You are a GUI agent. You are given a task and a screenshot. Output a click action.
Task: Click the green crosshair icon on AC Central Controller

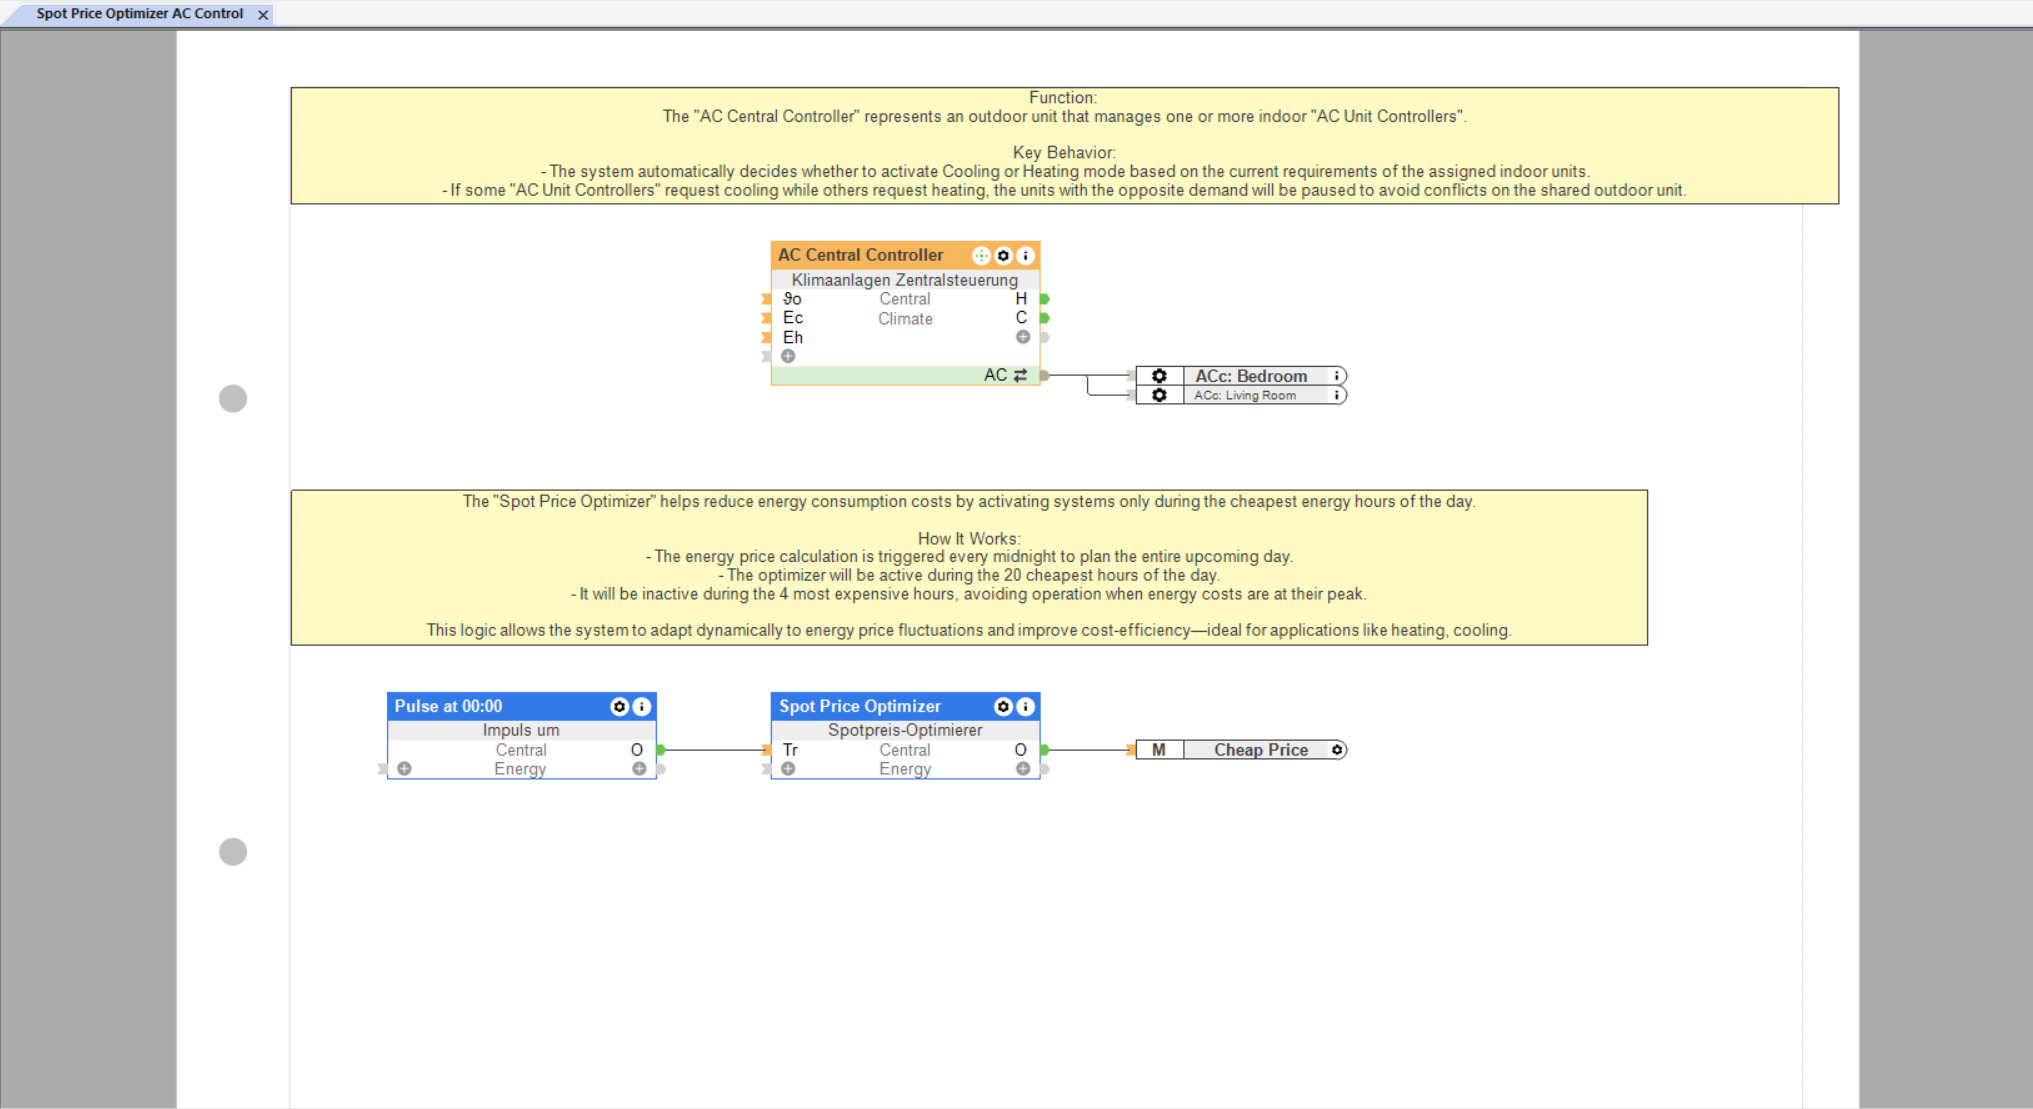pyautogui.click(x=981, y=256)
